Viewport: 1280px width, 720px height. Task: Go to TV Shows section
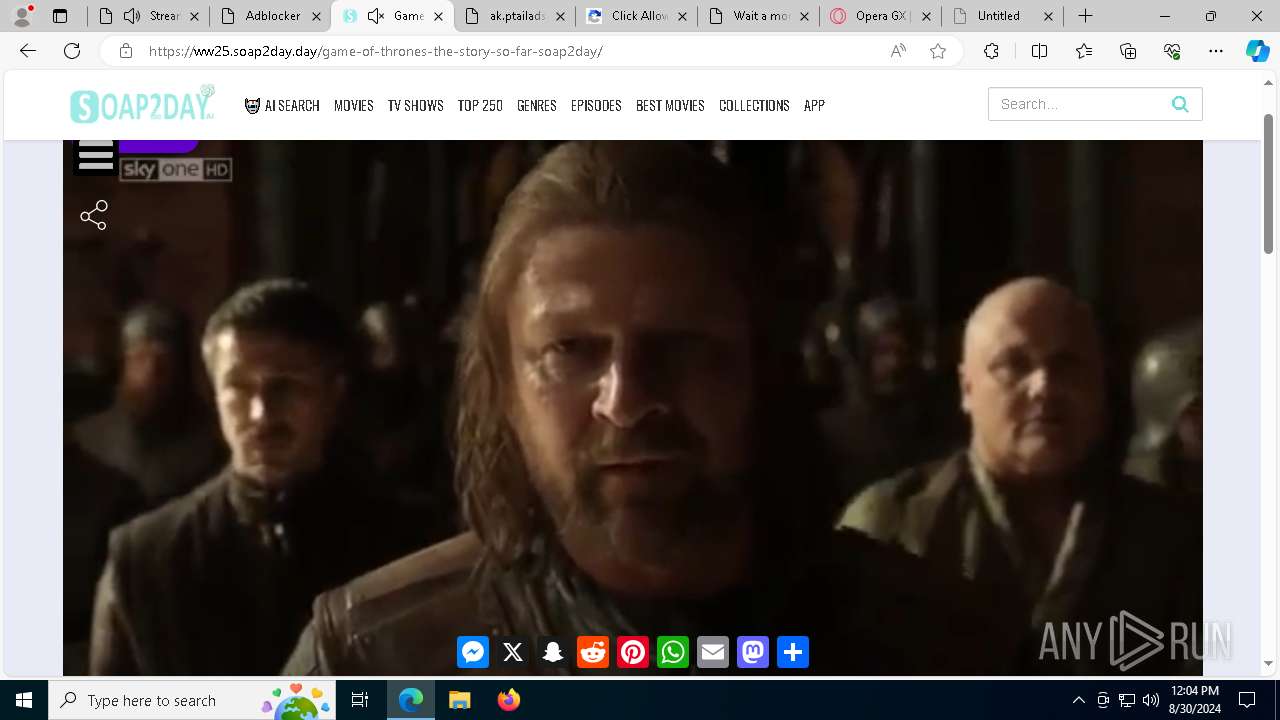click(x=416, y=105)
